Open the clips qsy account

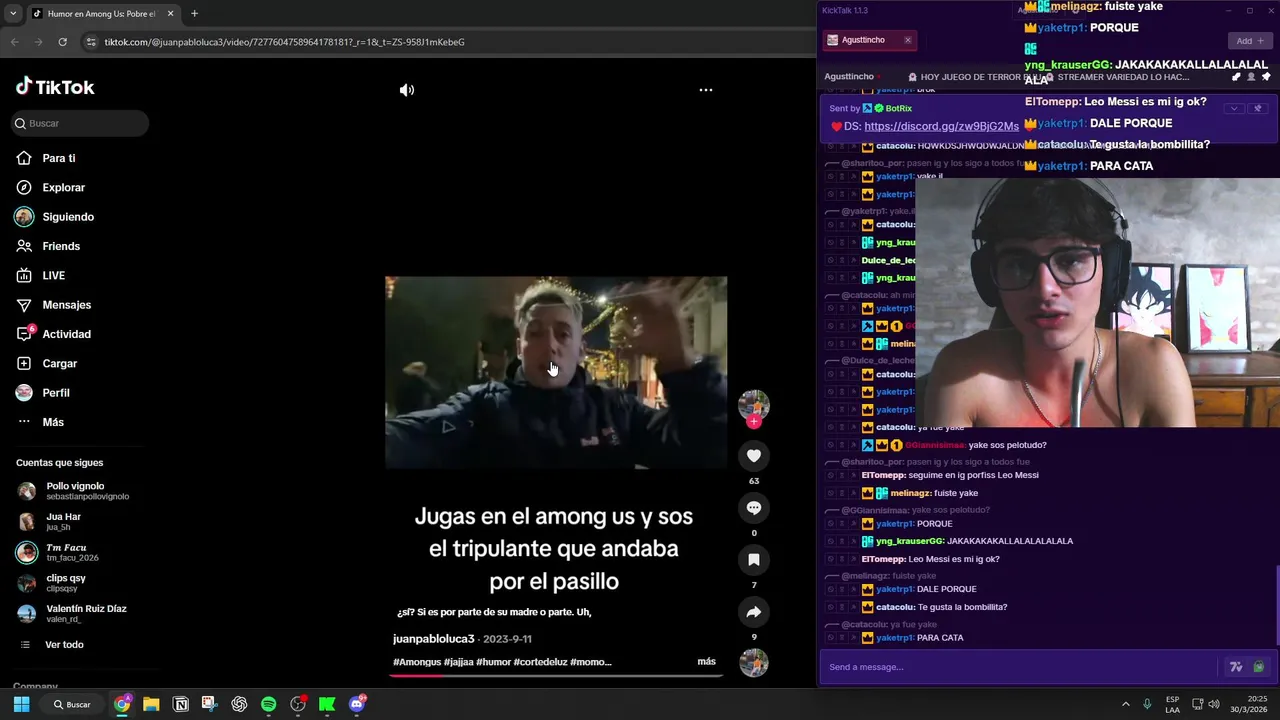pyautogui.click(x=66, y=583)
